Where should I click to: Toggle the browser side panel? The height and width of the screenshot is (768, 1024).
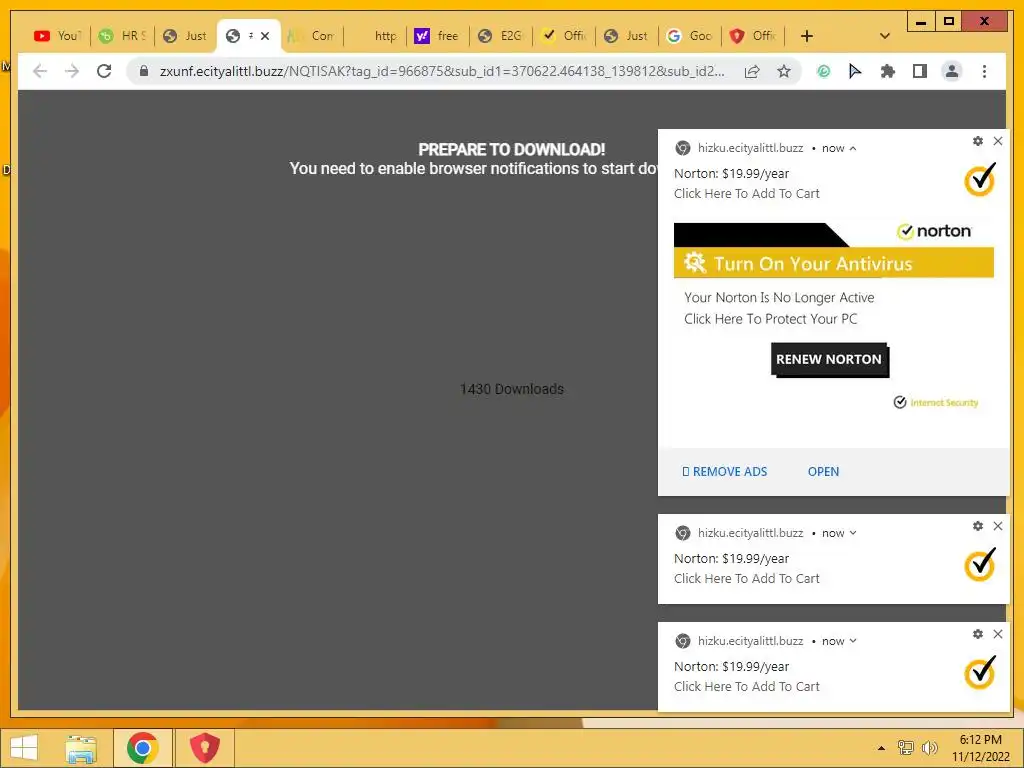pyautogui.click(x=920, y=71)
